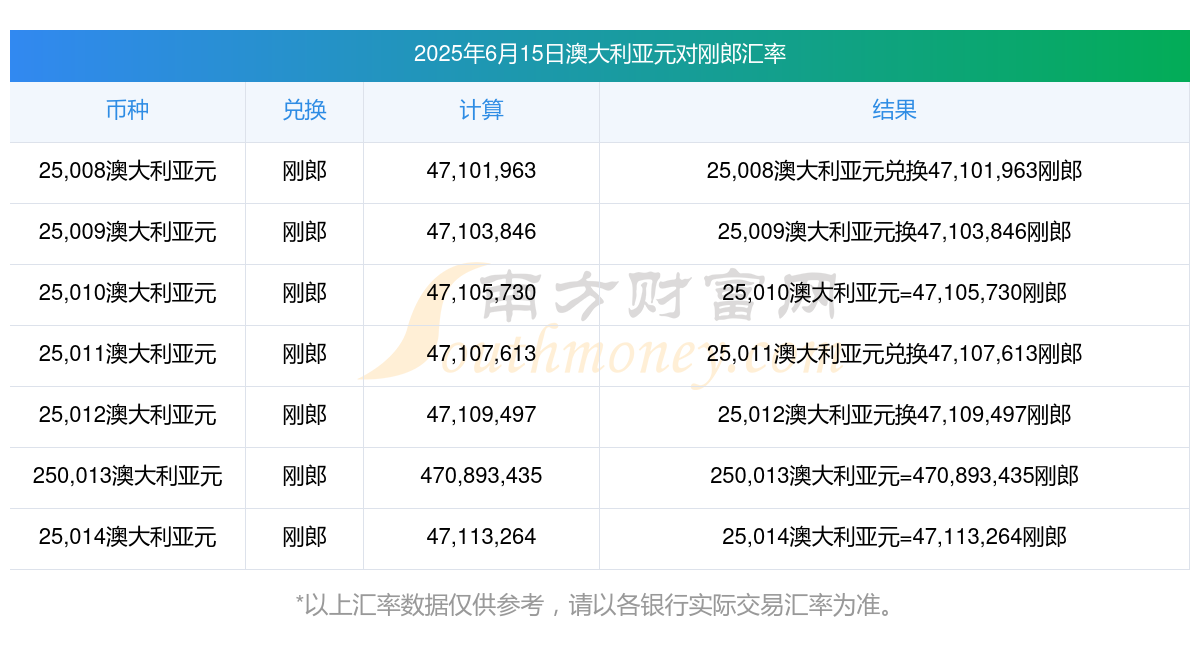
Task: Click result 250,013澳大利亚元=470,893,435刚郎
Action: (894, 476)
